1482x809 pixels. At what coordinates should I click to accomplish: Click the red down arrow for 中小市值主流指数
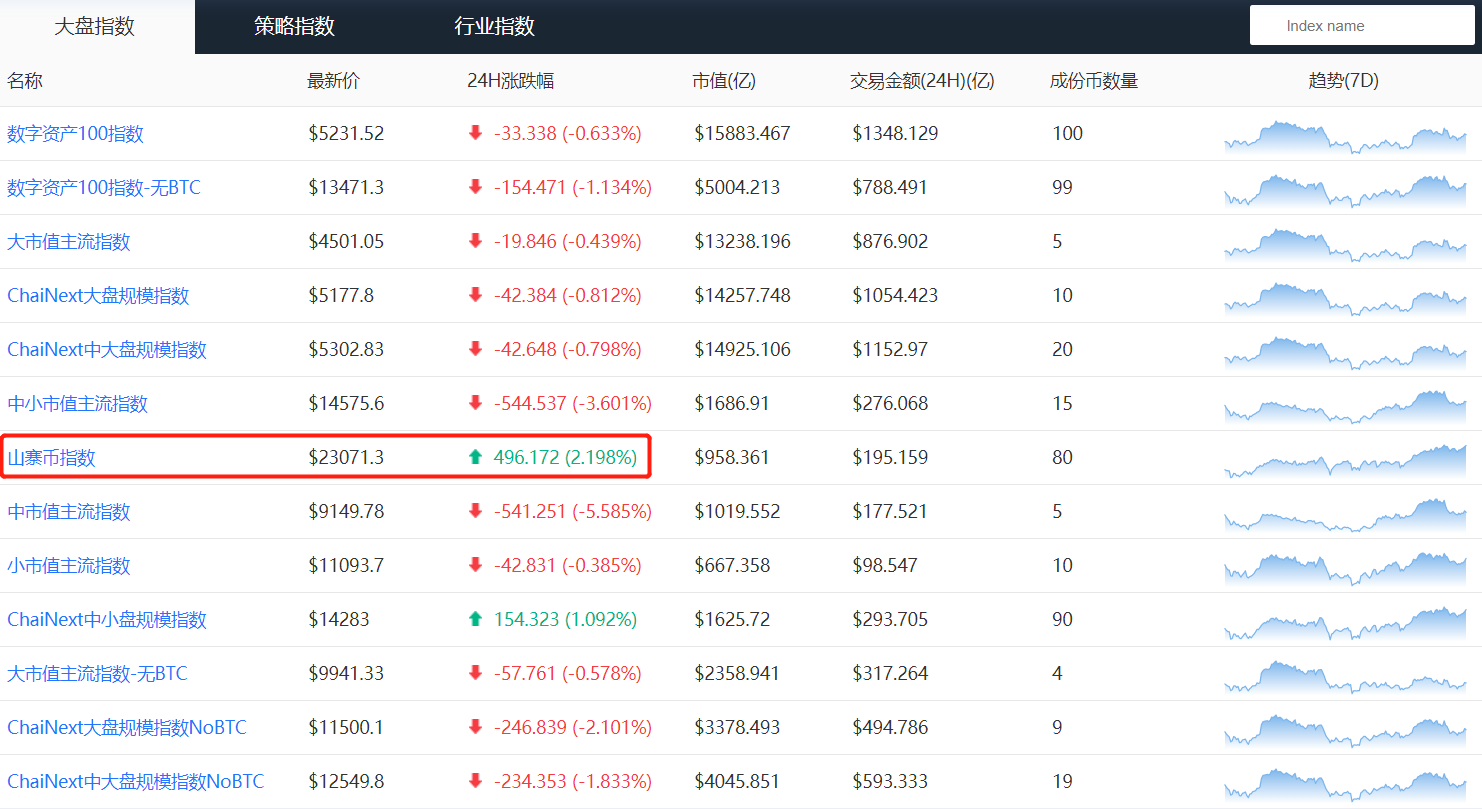tap(475, 403)
